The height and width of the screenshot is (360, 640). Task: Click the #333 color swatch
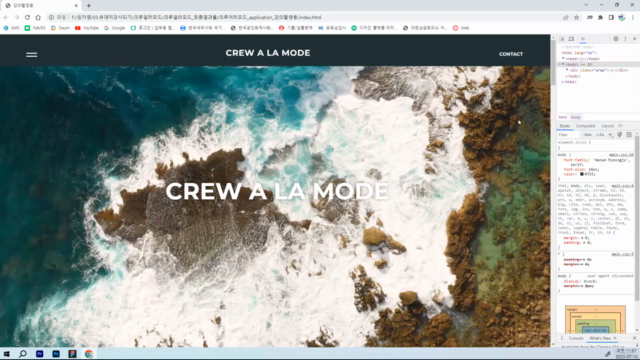point(582,174)
